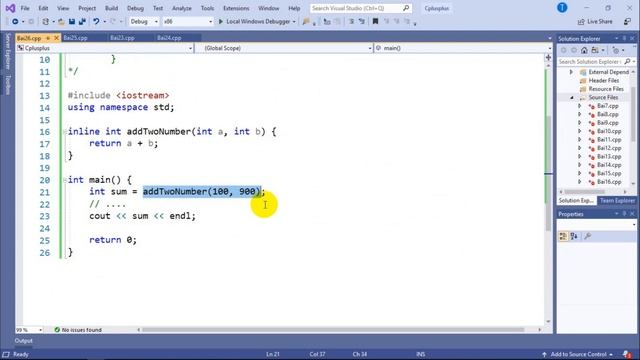This screenshot has height=360, width=640.
Task: Click the Property Pages wrench icon
Action: [x=588, y=236]
